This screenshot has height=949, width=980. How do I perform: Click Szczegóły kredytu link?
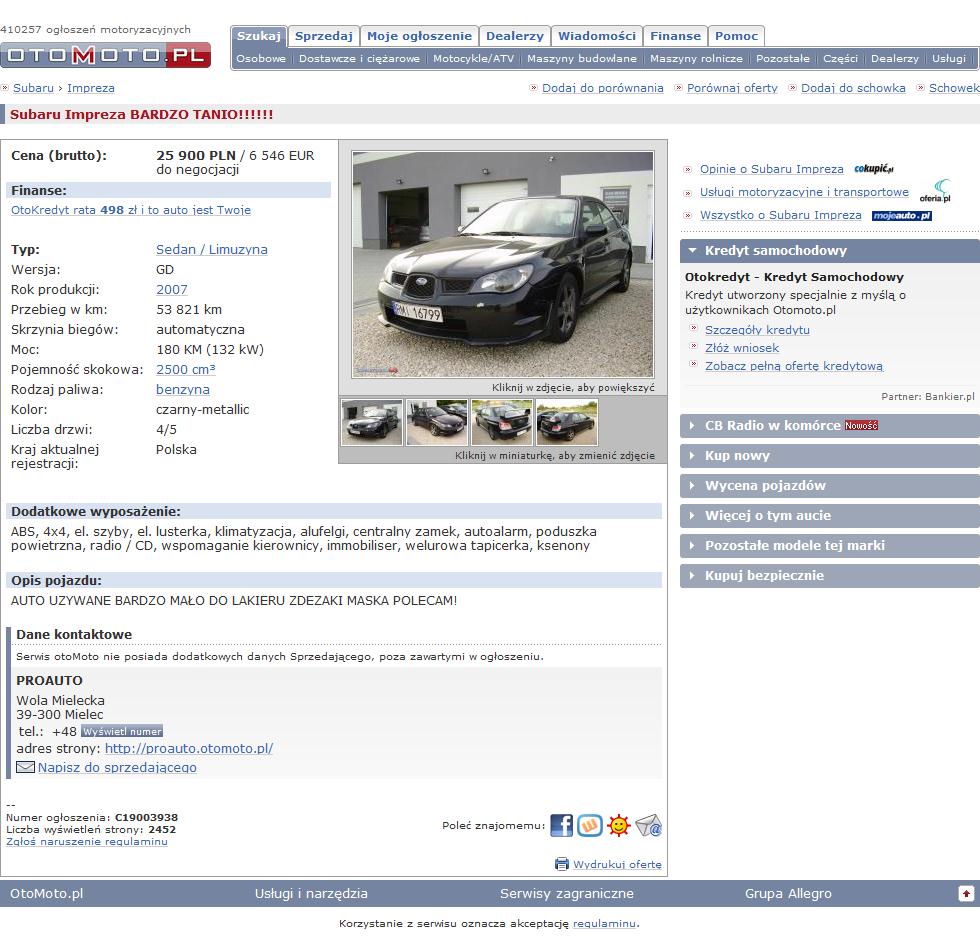758,330
